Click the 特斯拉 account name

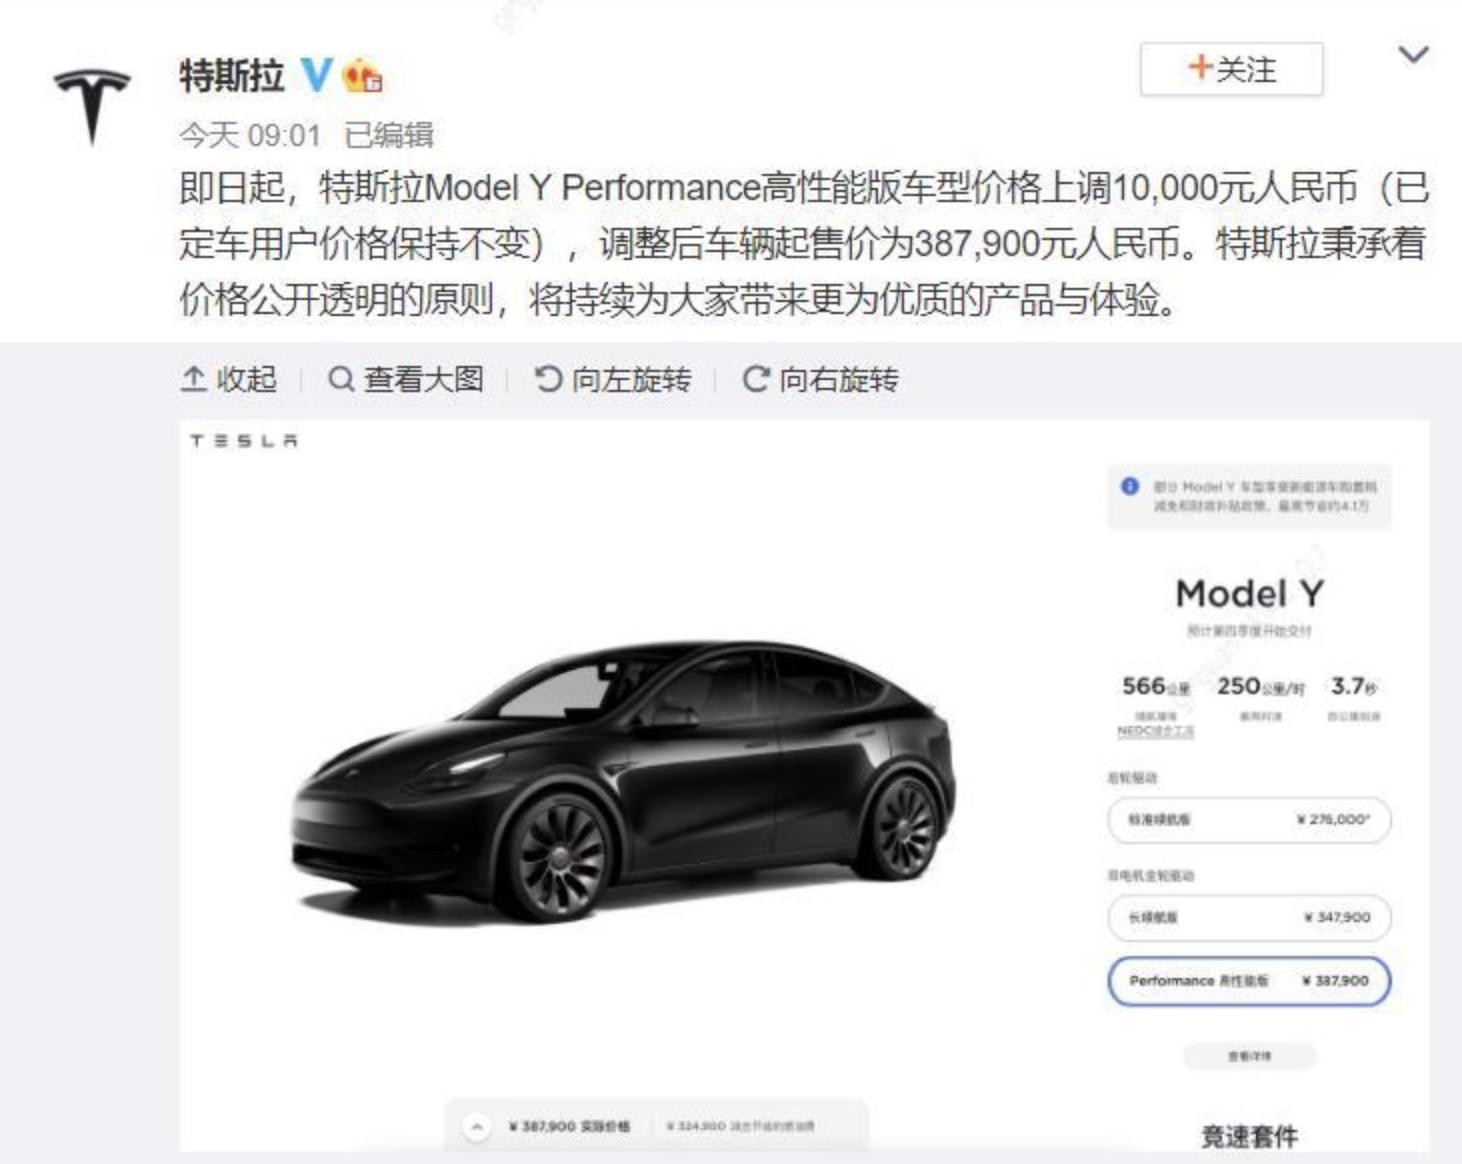tap(232, 76)
